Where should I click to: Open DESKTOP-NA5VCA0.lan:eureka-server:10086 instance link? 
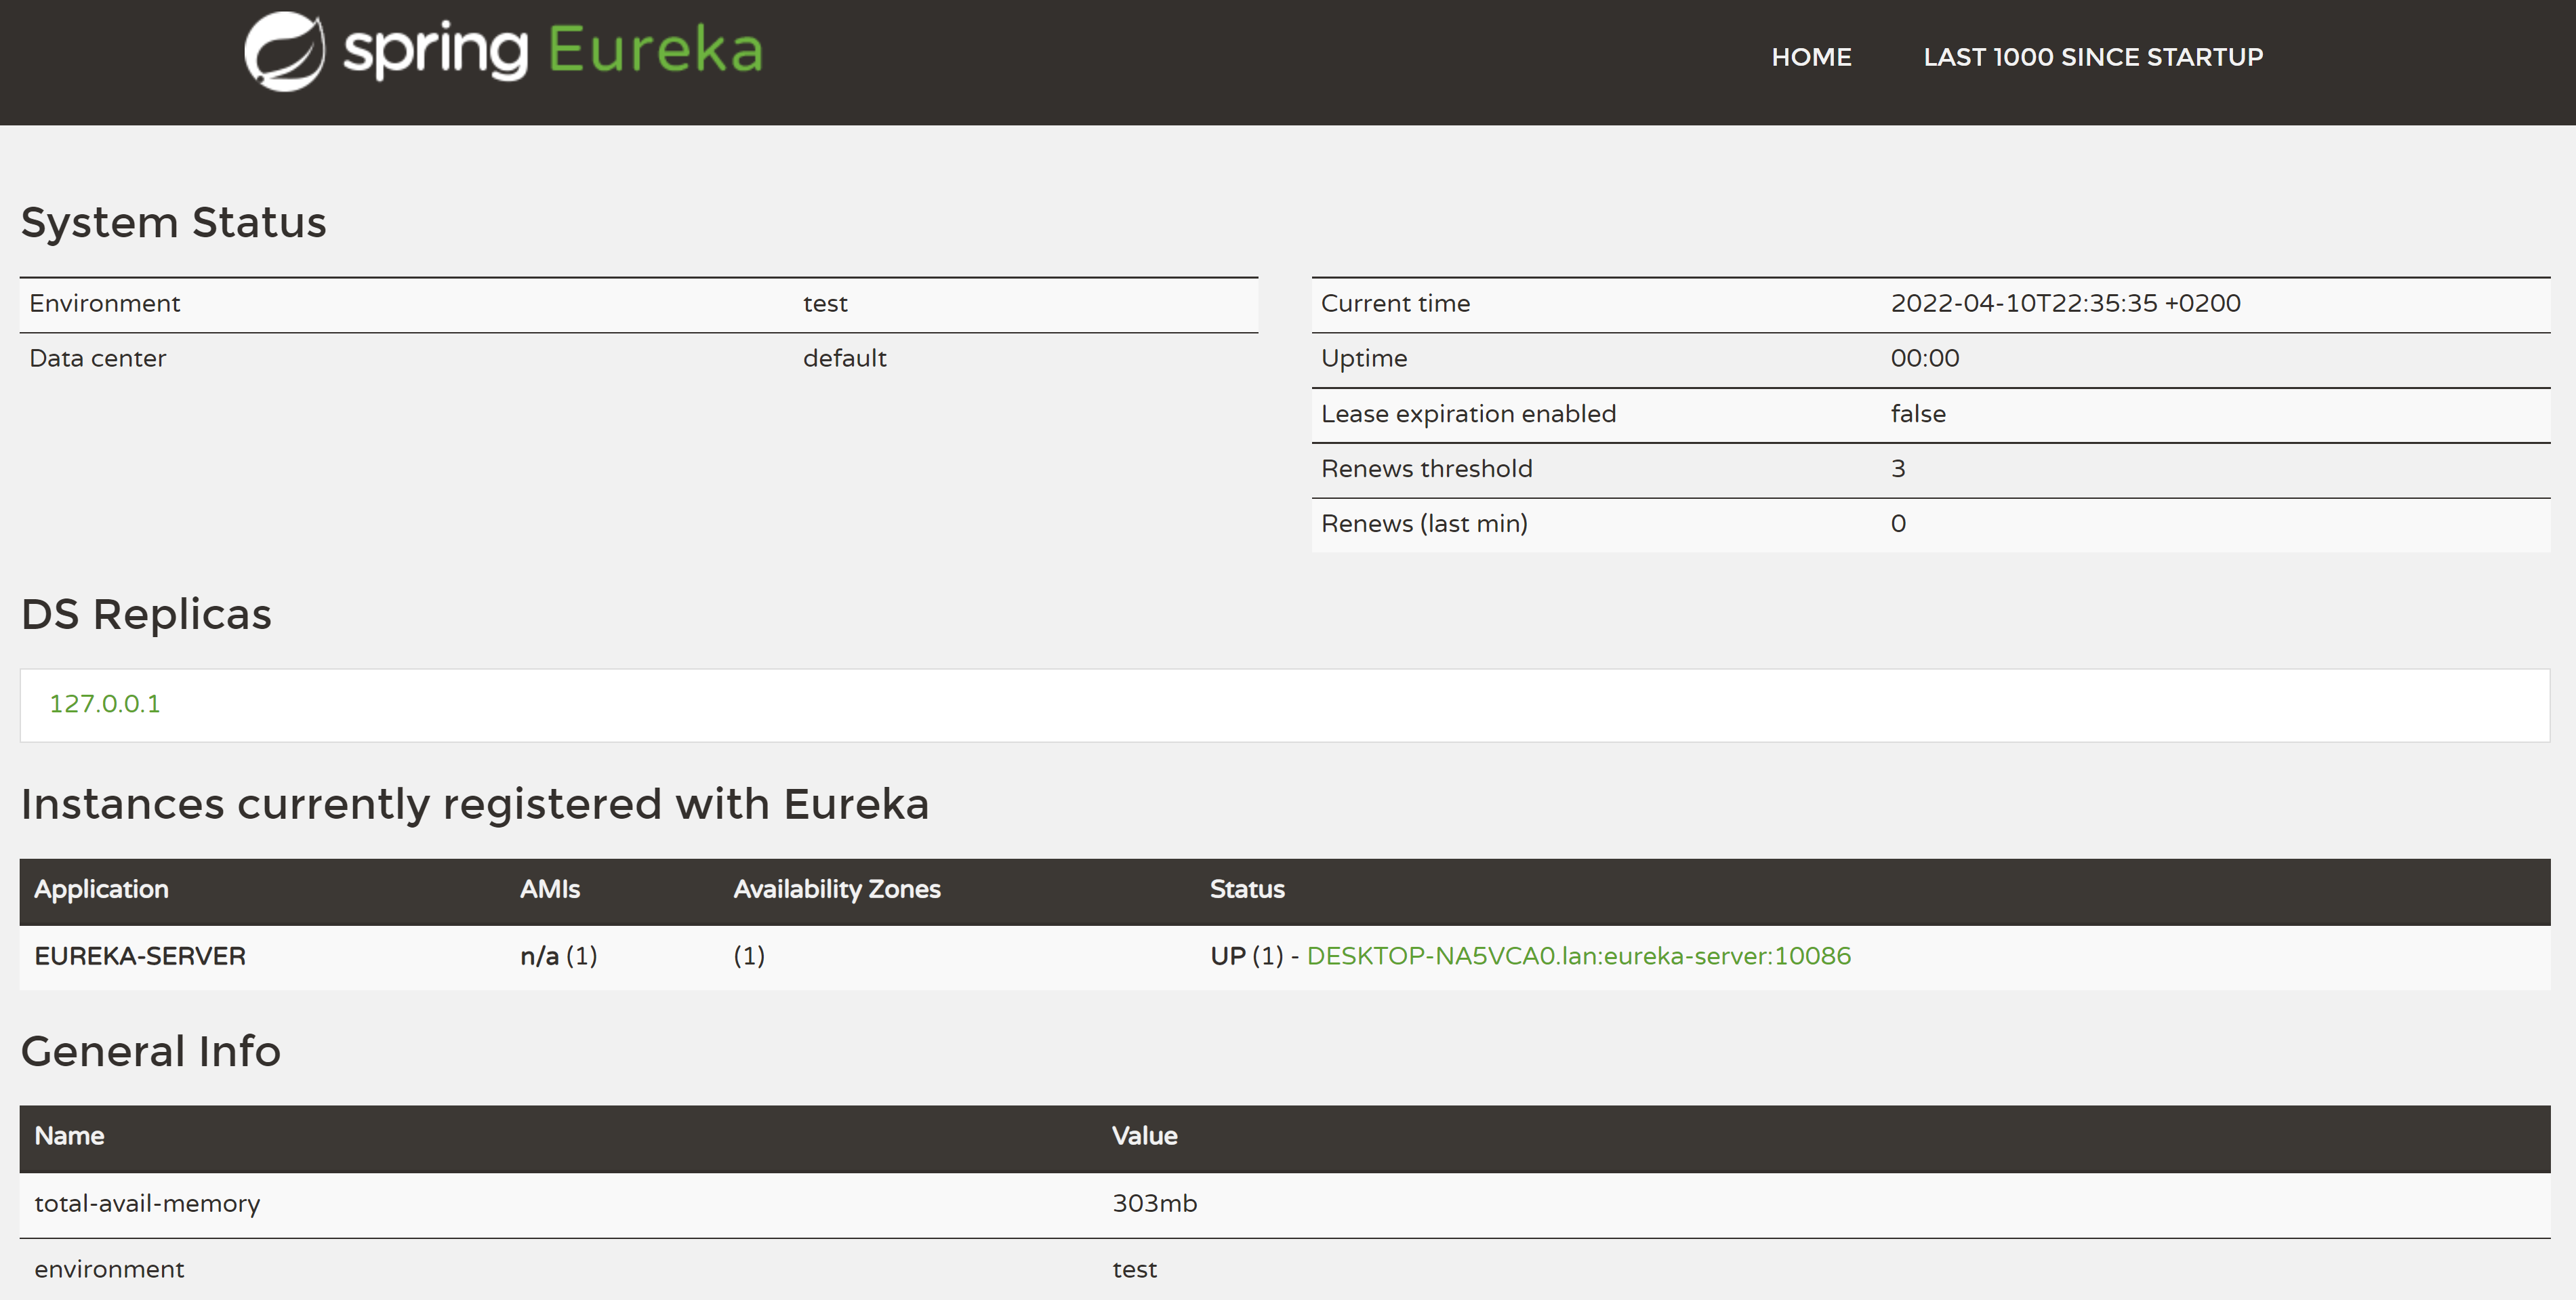pos(1578,956)
